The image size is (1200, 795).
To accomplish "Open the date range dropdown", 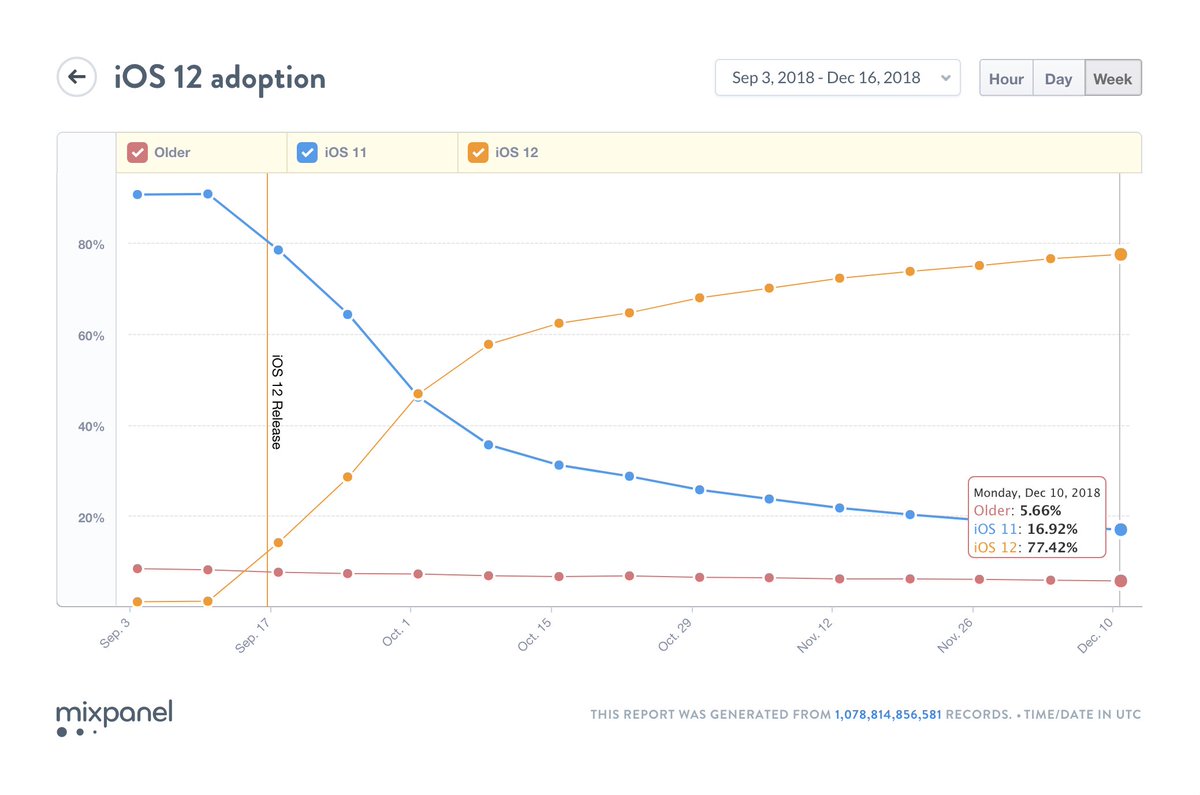I will point(838,78).
